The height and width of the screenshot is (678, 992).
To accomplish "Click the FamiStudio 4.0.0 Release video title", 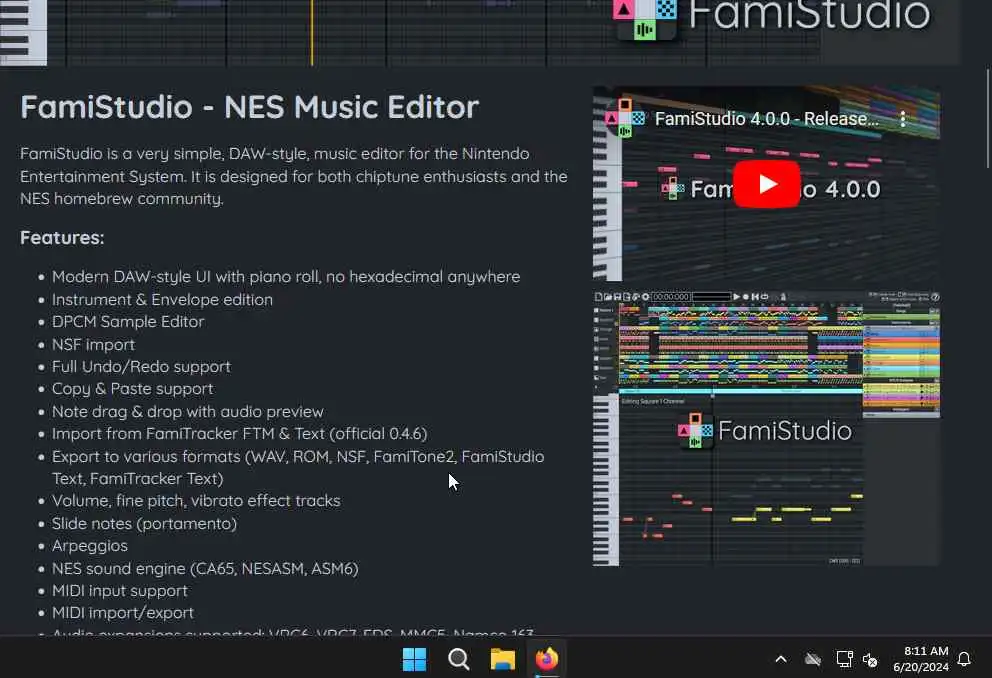I will pos(767,119).
